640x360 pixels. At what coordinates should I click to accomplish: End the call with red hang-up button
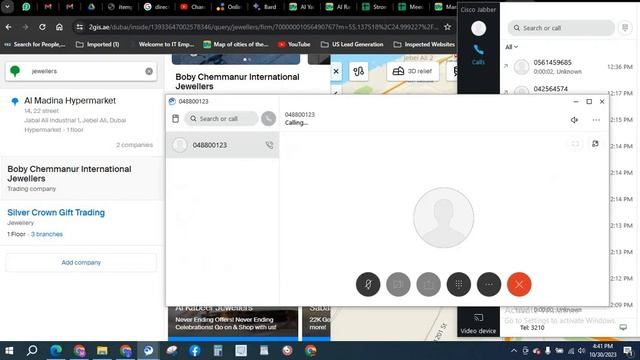[519, 284]
